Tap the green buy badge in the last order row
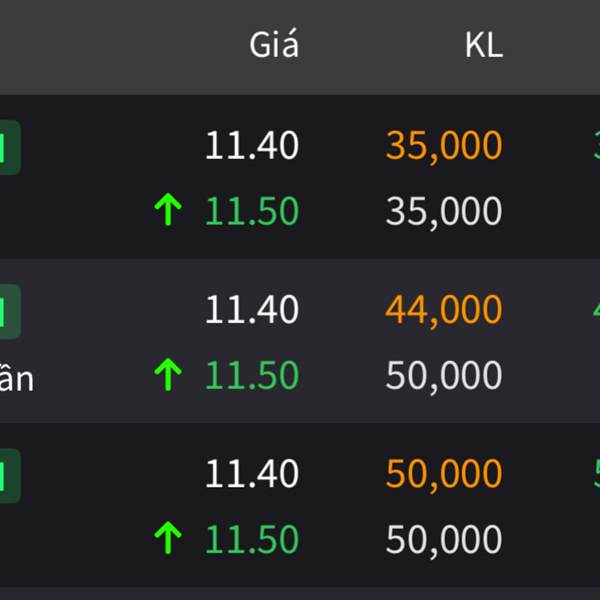 click(10, 476)
